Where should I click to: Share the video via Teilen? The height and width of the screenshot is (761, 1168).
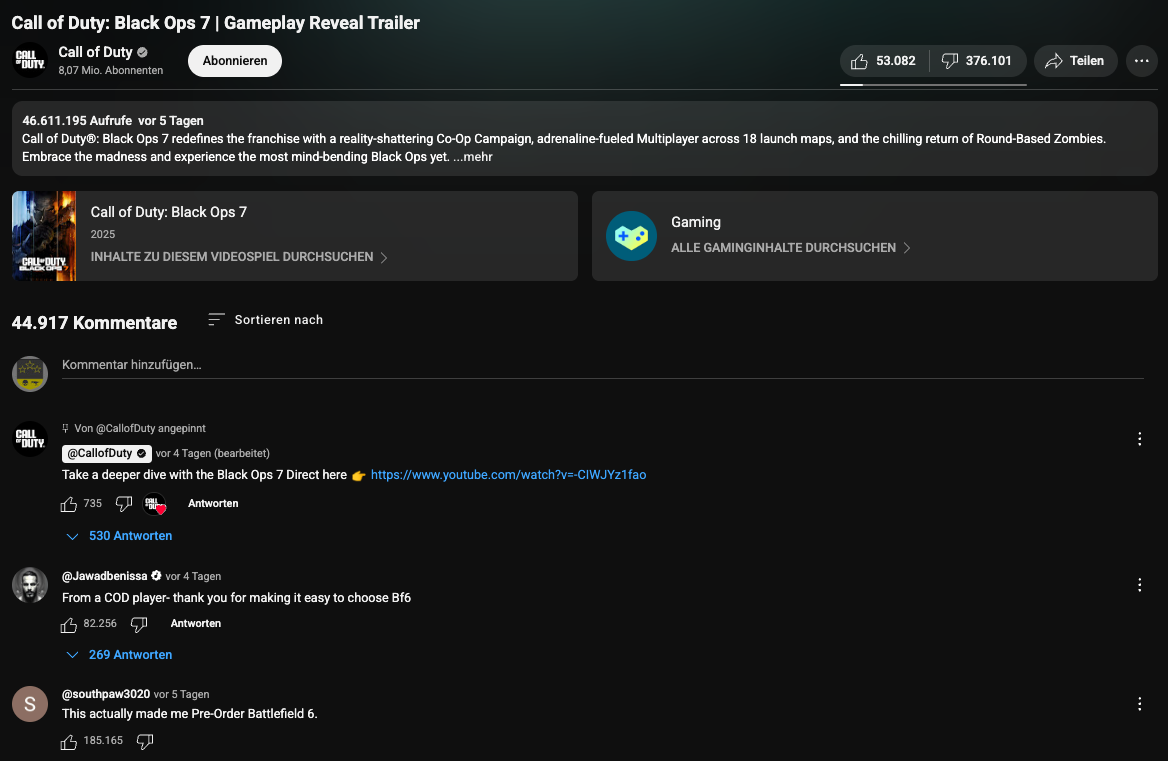[1075, 61]
